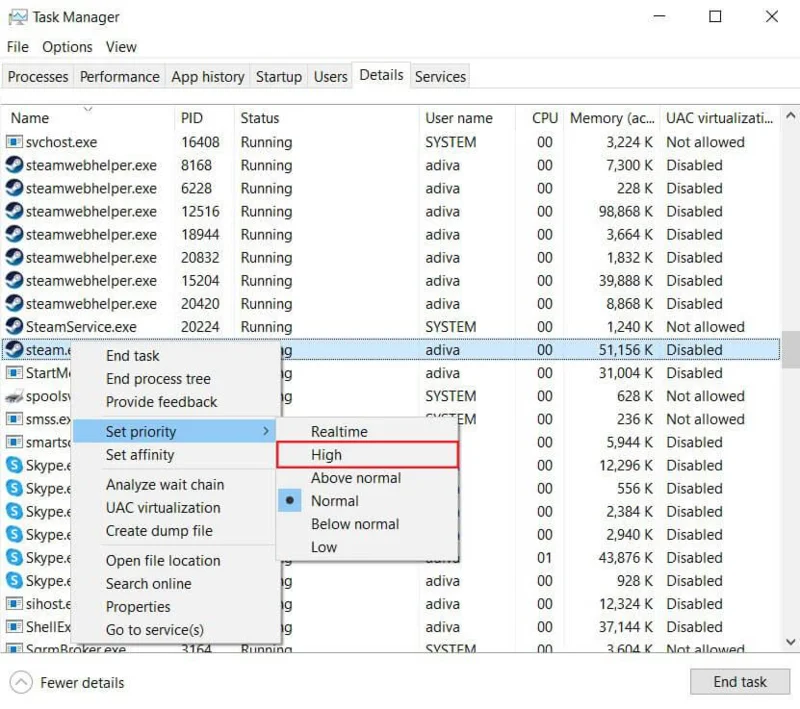
Task: Choose End process tree
Action: point(174,378)
